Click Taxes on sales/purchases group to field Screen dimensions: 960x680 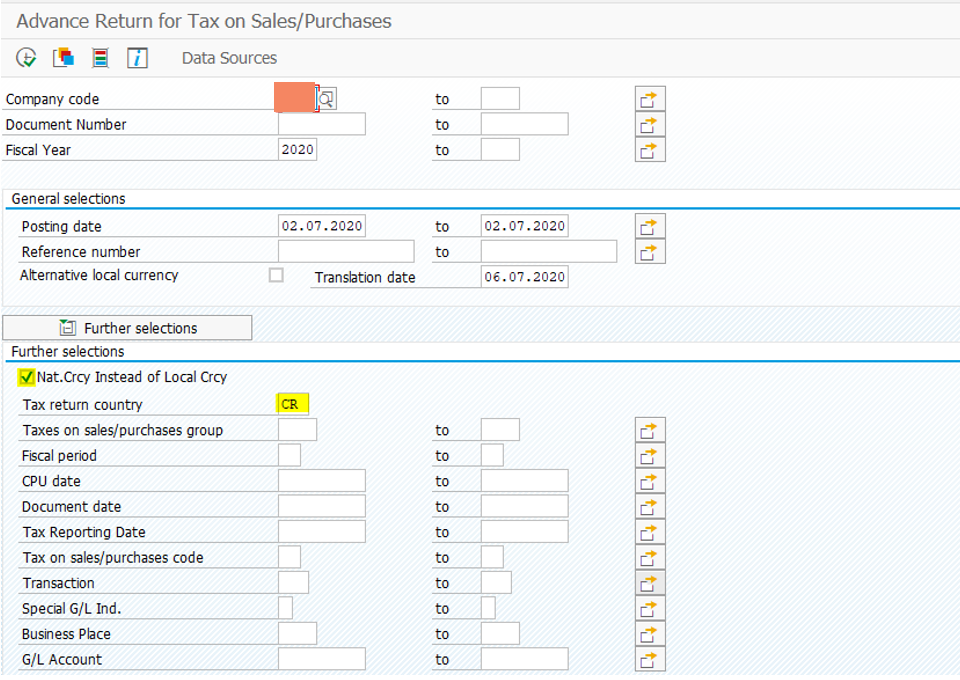point(500,430)
